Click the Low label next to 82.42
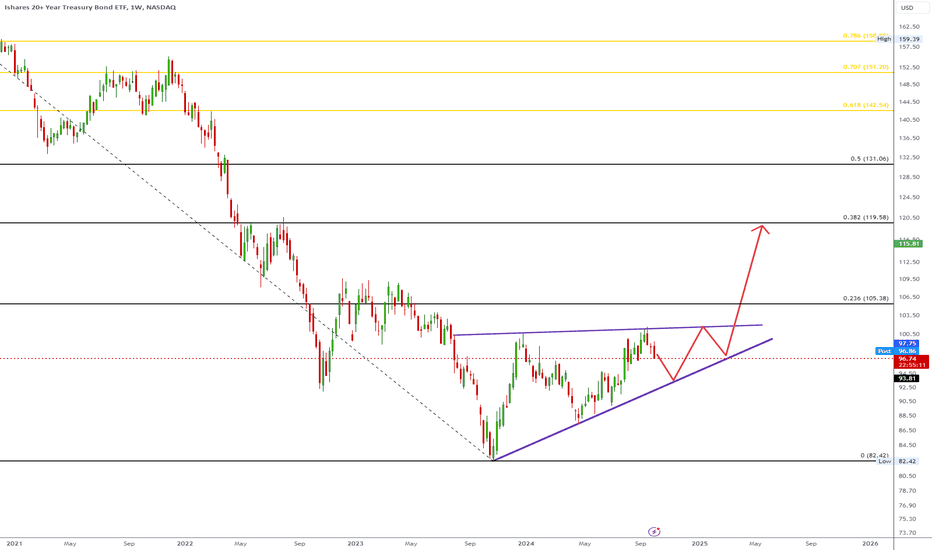This screenshot has width=932, height=550. click(x=884, y=461)
